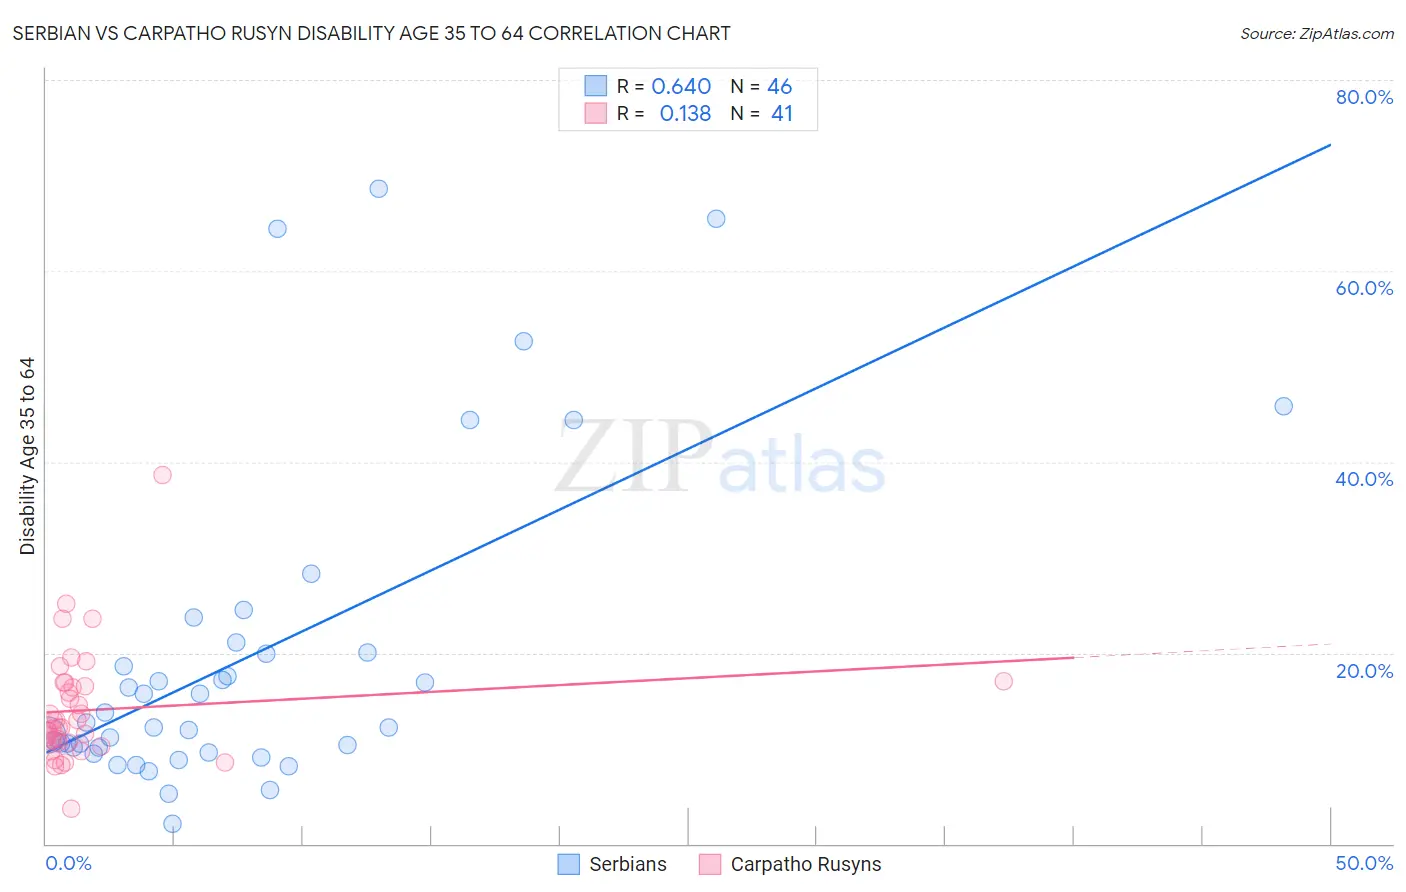Select the blue point near 52% disability
The width and height of the screenshot is (1406, 892).
pyautogui.click(x=524, y=341)
